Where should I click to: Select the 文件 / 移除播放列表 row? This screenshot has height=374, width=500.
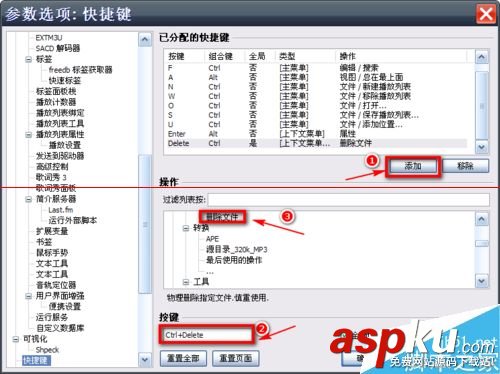[316, 96]
